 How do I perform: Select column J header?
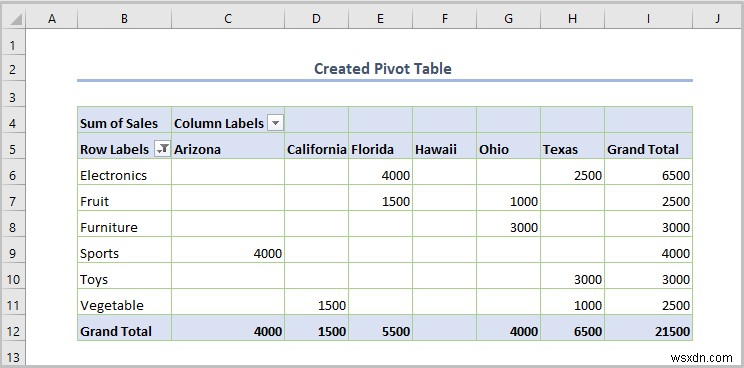pos(717,18)
